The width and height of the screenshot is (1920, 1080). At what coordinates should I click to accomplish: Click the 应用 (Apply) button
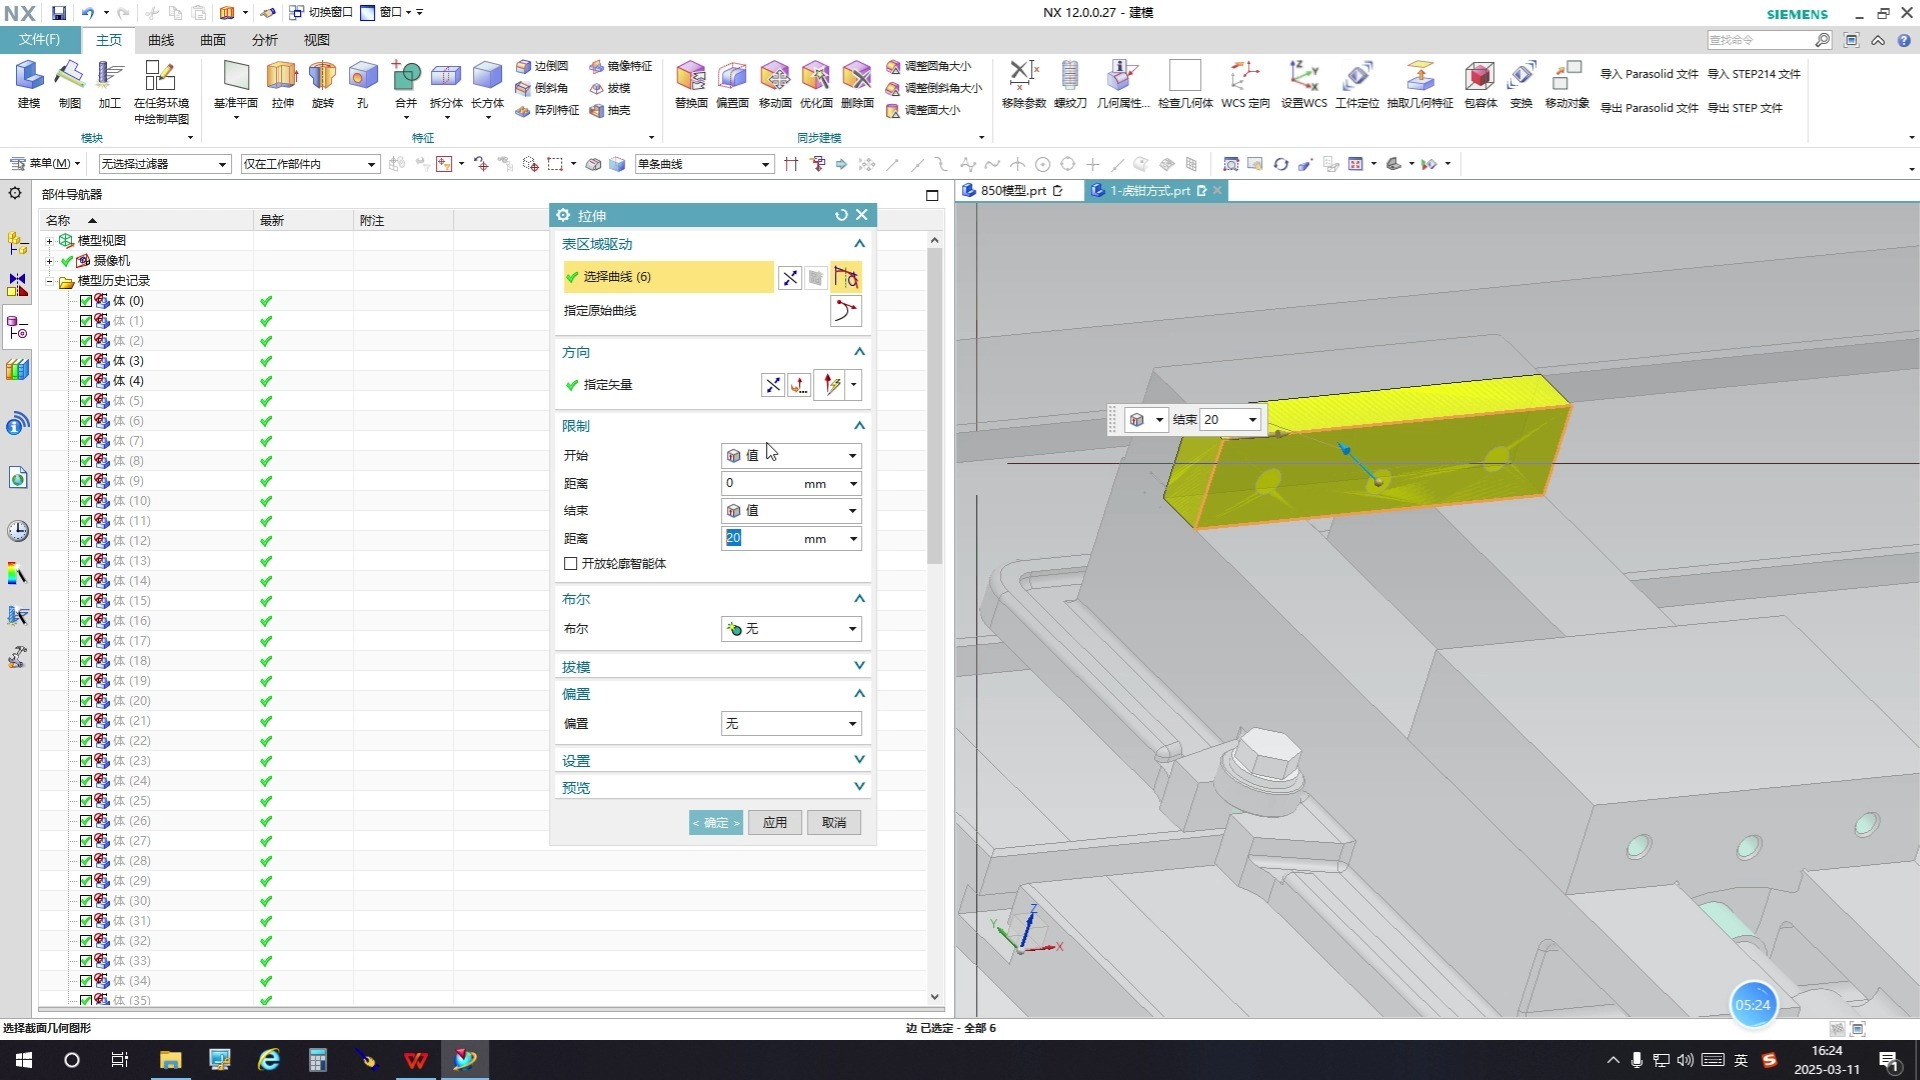[x=775, y=823]
